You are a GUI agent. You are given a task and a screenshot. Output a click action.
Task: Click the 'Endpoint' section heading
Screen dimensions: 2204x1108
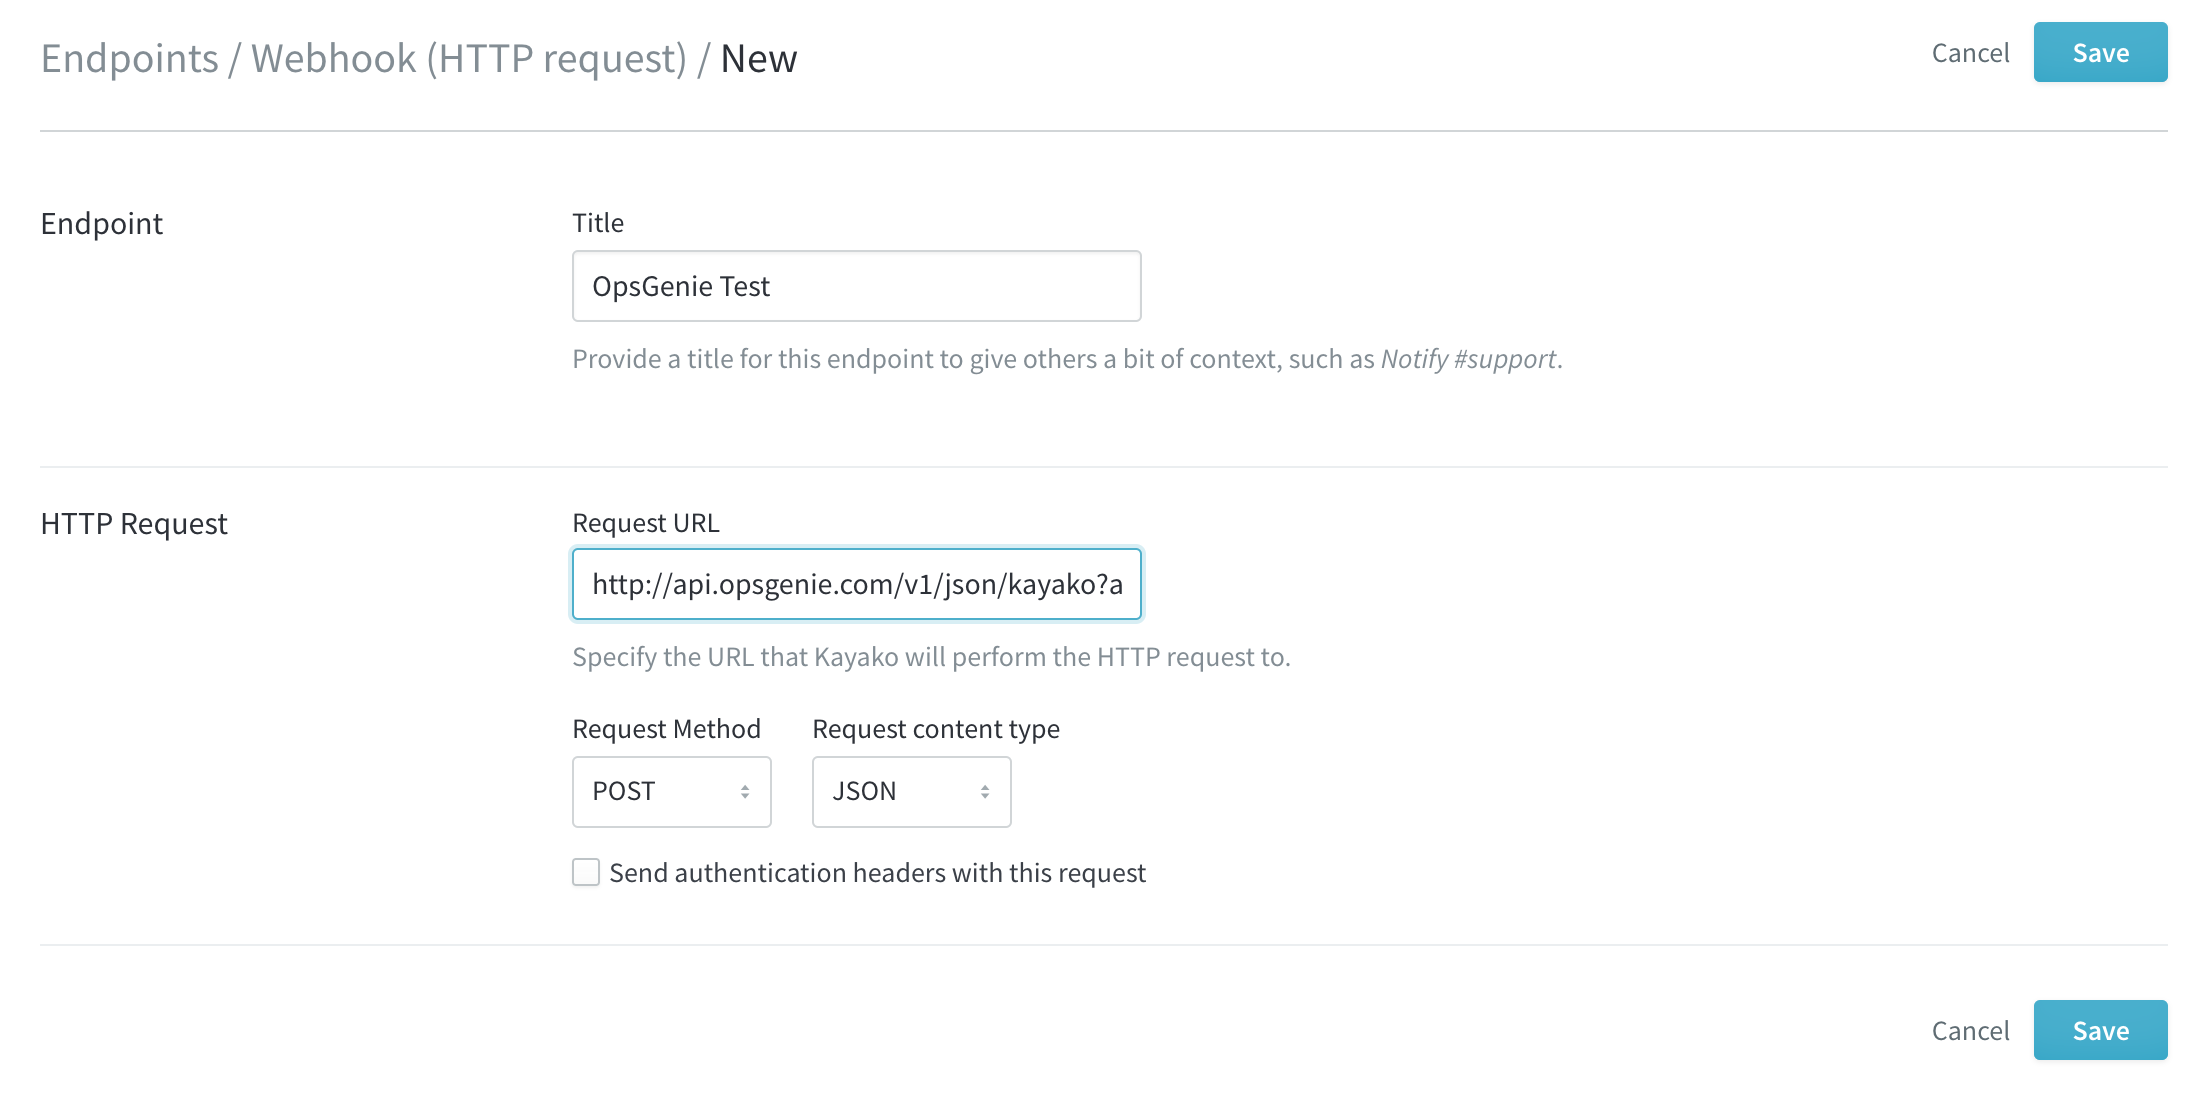[x=102, y=224]
